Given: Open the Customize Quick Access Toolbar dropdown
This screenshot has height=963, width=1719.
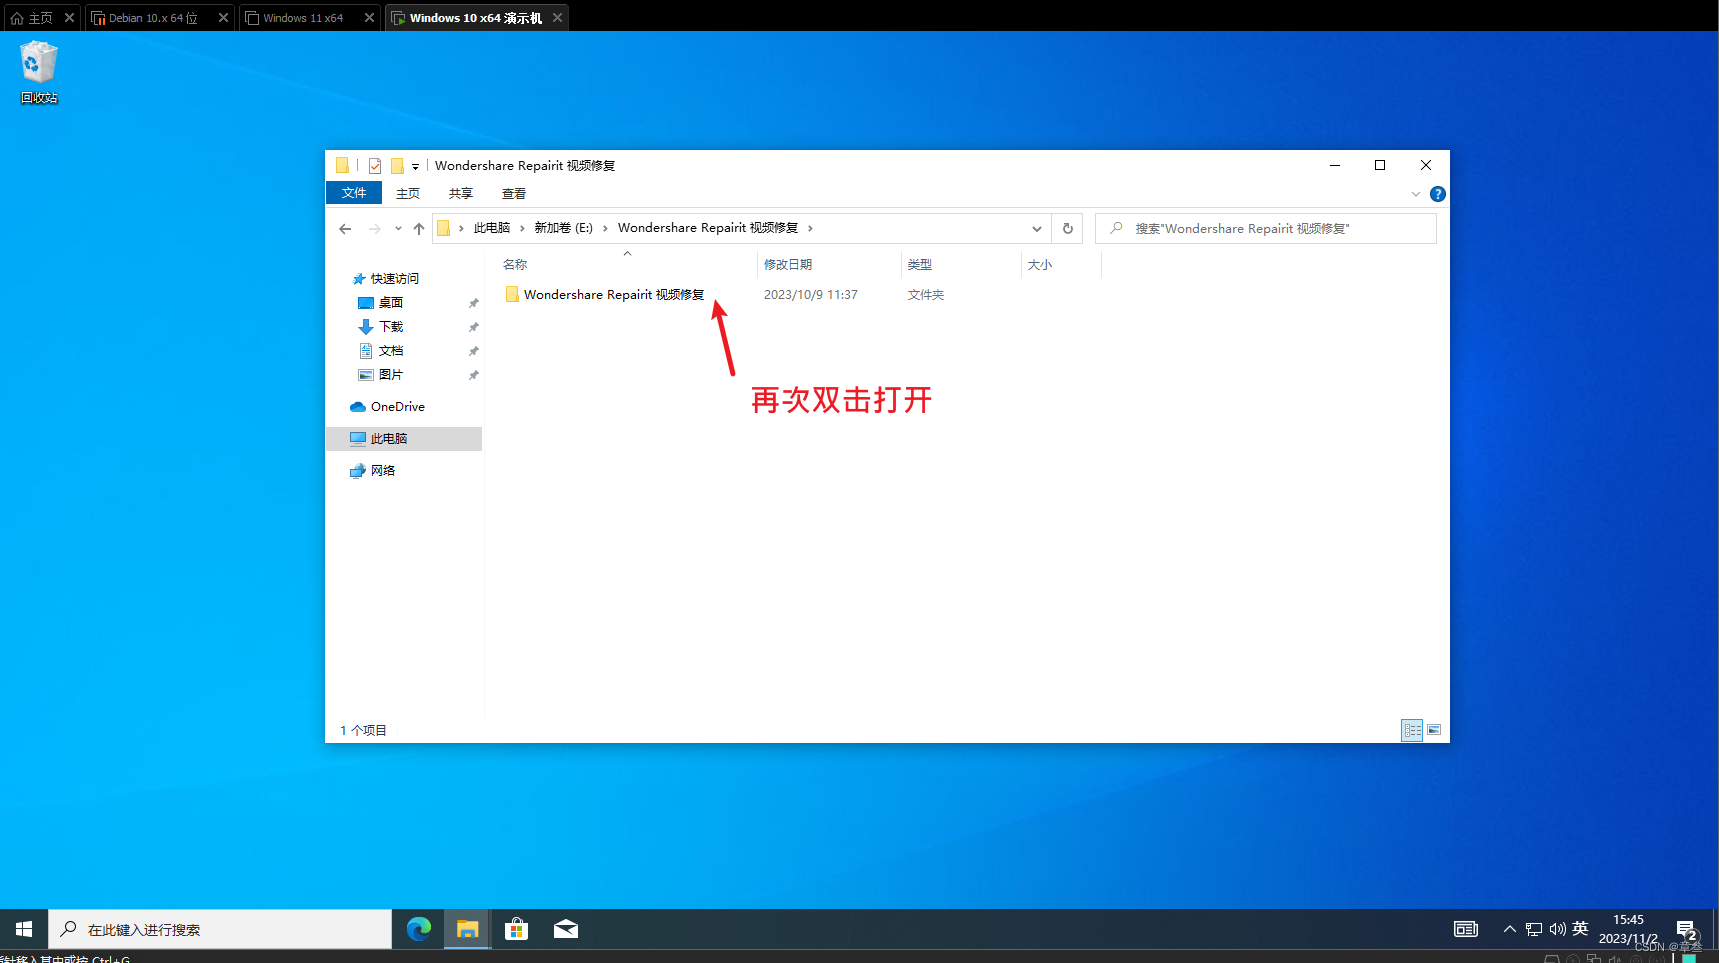Looking at the screenshot, I should (415, 167).
